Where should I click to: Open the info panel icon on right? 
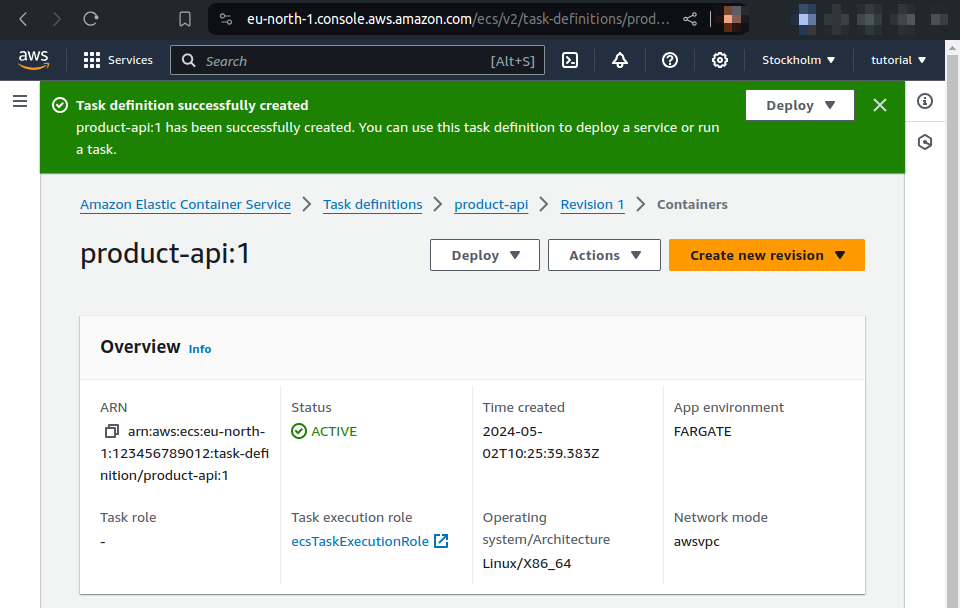point(924,101)
